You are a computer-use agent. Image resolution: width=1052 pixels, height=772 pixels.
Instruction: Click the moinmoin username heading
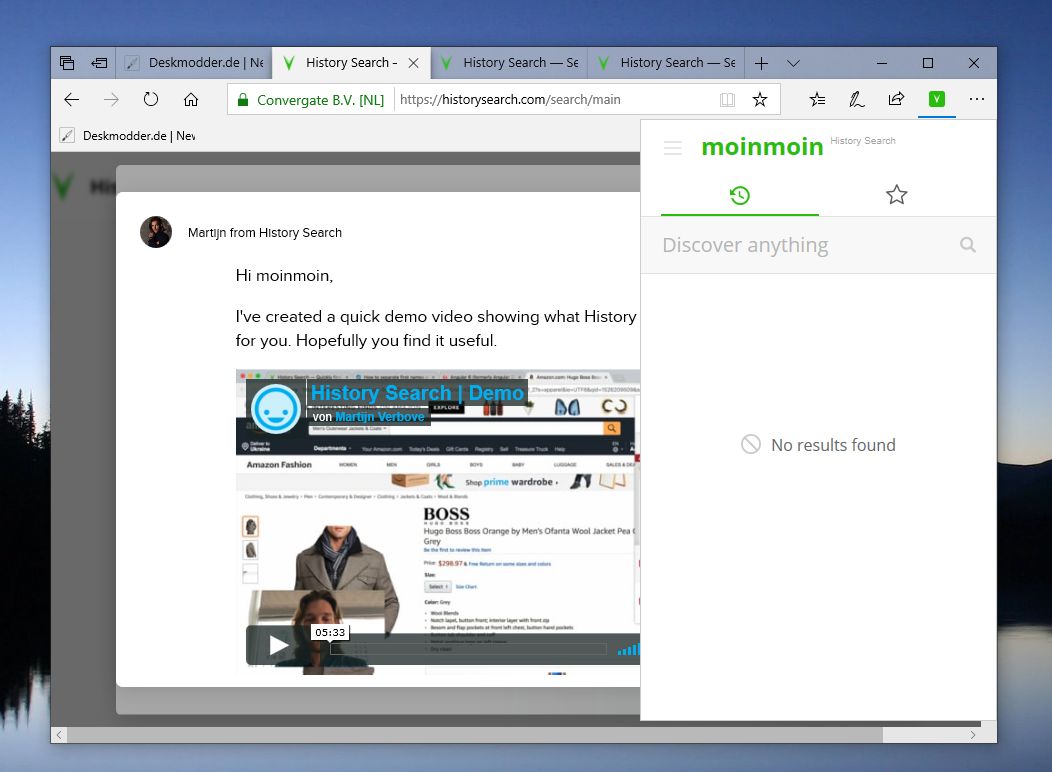[x=762, y=146]
